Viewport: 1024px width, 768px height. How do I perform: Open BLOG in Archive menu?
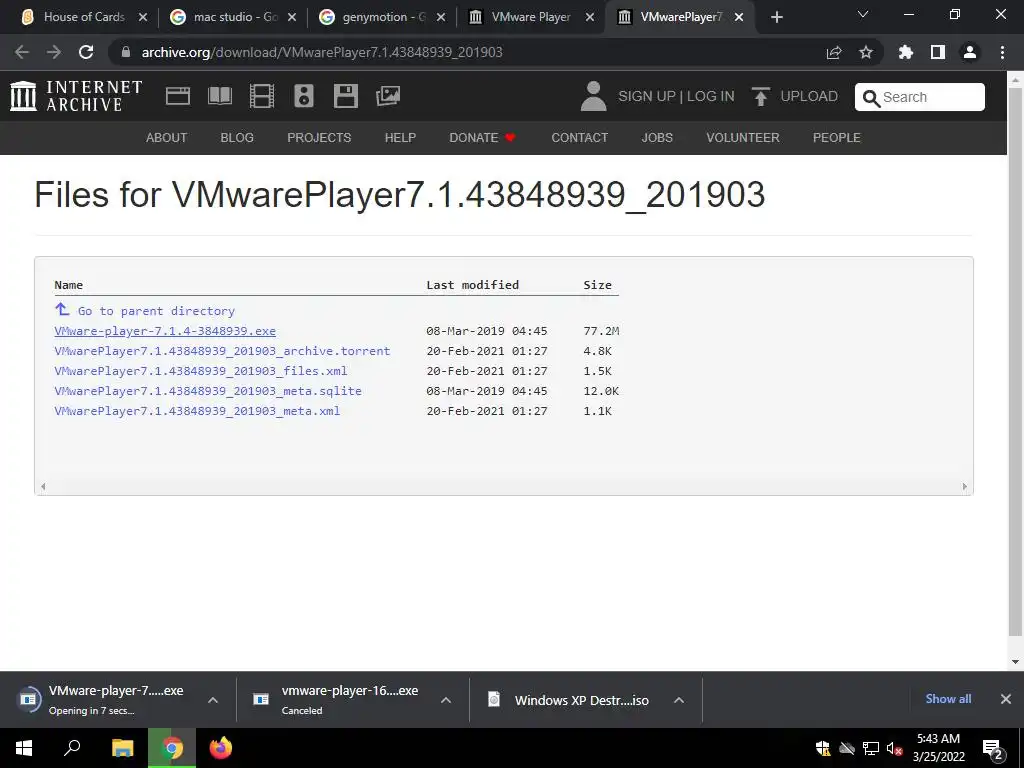(237, 138)
